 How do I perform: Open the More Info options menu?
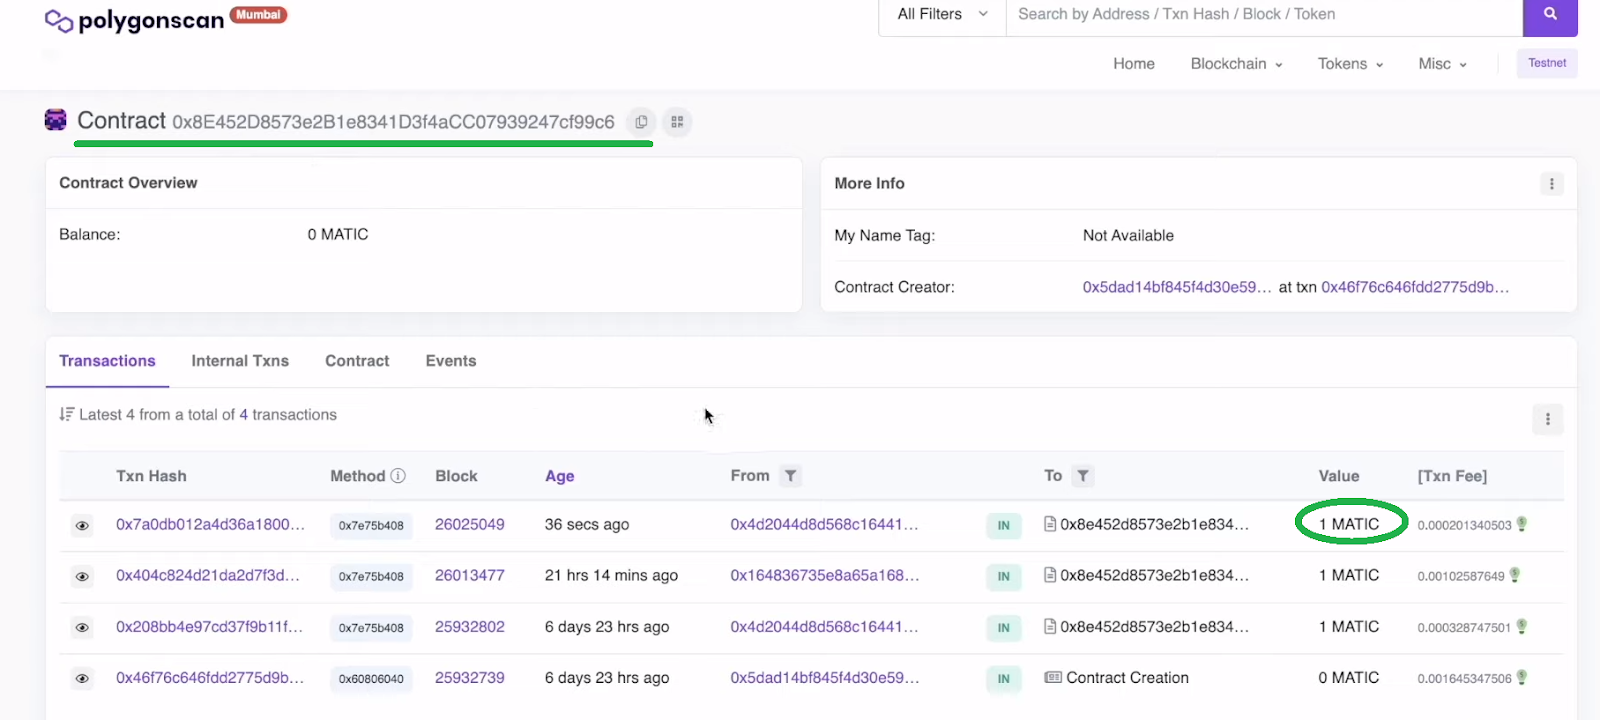coord(1551,184)
